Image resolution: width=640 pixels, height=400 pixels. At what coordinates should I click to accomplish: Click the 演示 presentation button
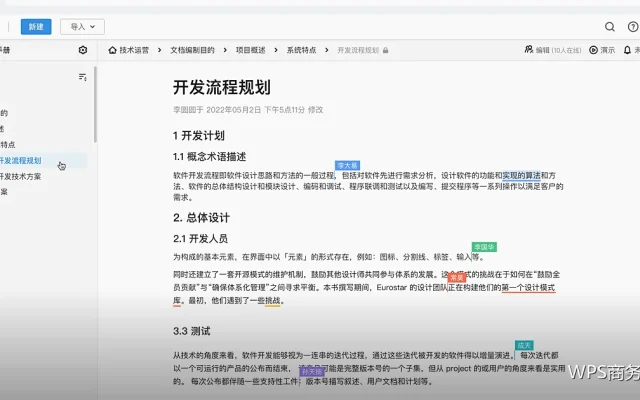tap(602, 50)
